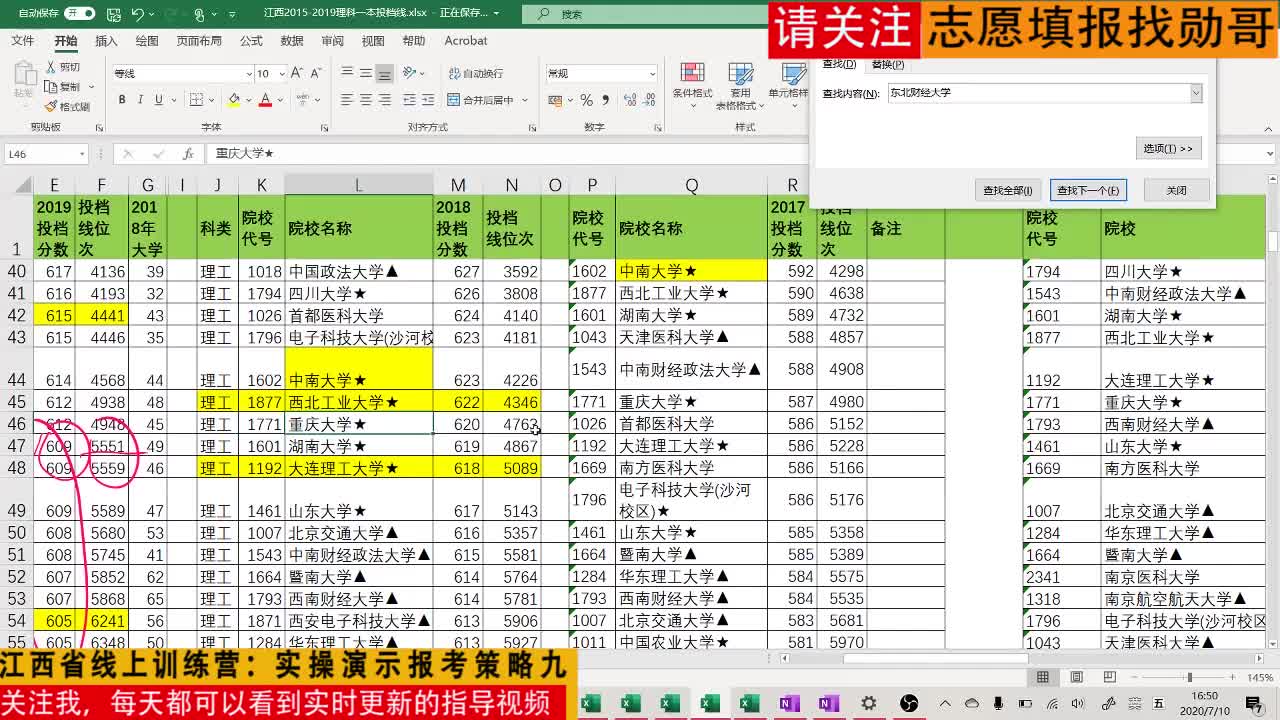Open the 等线 font name dropdown
Image resolution: width=1280 pixels, height=720 pixels.
click(x=249, y=74)
